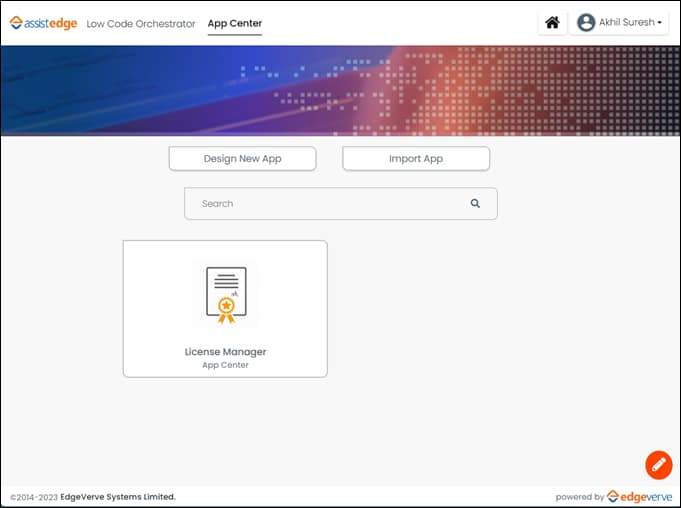The height and width of the screenshot is (508, 681).
Task: Click the user avatar profile icon
Action: coord(586,23)
